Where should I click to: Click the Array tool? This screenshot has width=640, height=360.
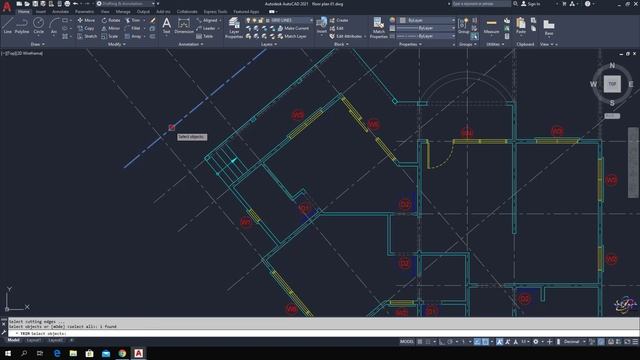point(133,36)
